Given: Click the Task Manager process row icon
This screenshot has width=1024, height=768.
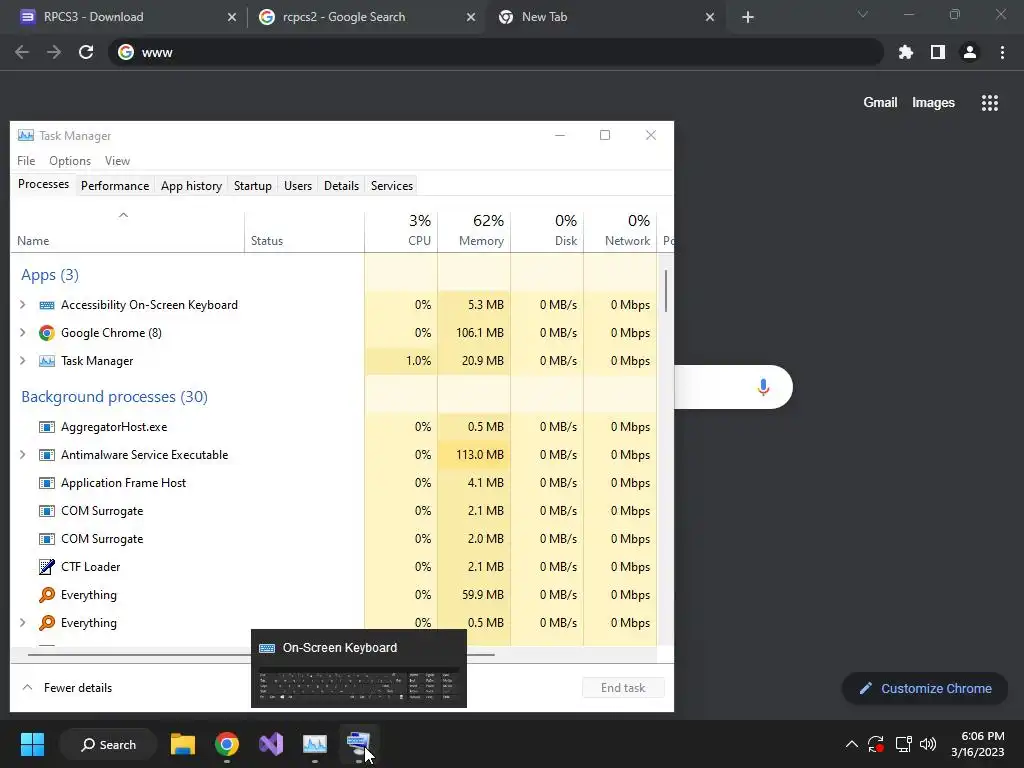Looking at the screenshot, I should coord(47,361).
